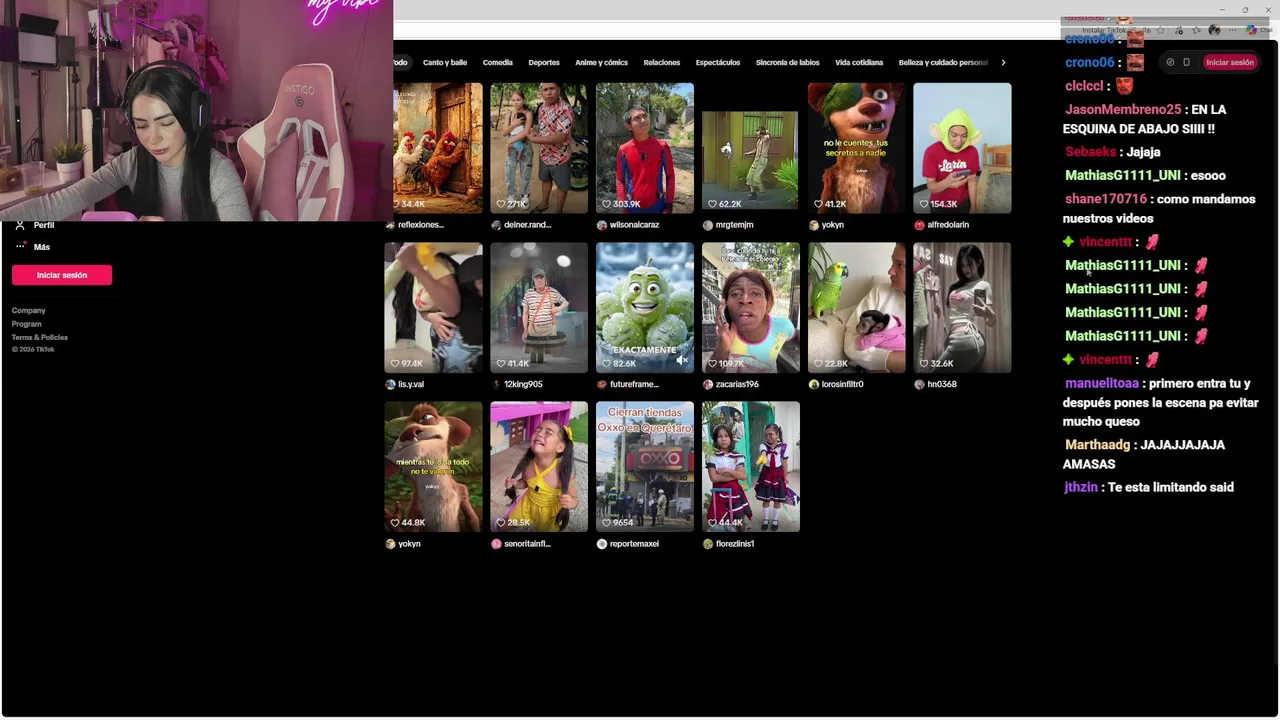Open the Perfil sidebar entry

click(34, 225)
